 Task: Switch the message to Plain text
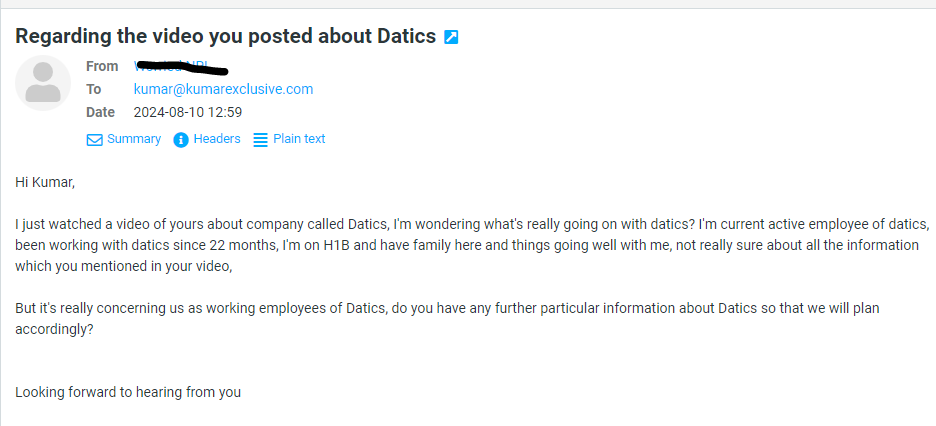pyautogui.click(x=299, y=139)
